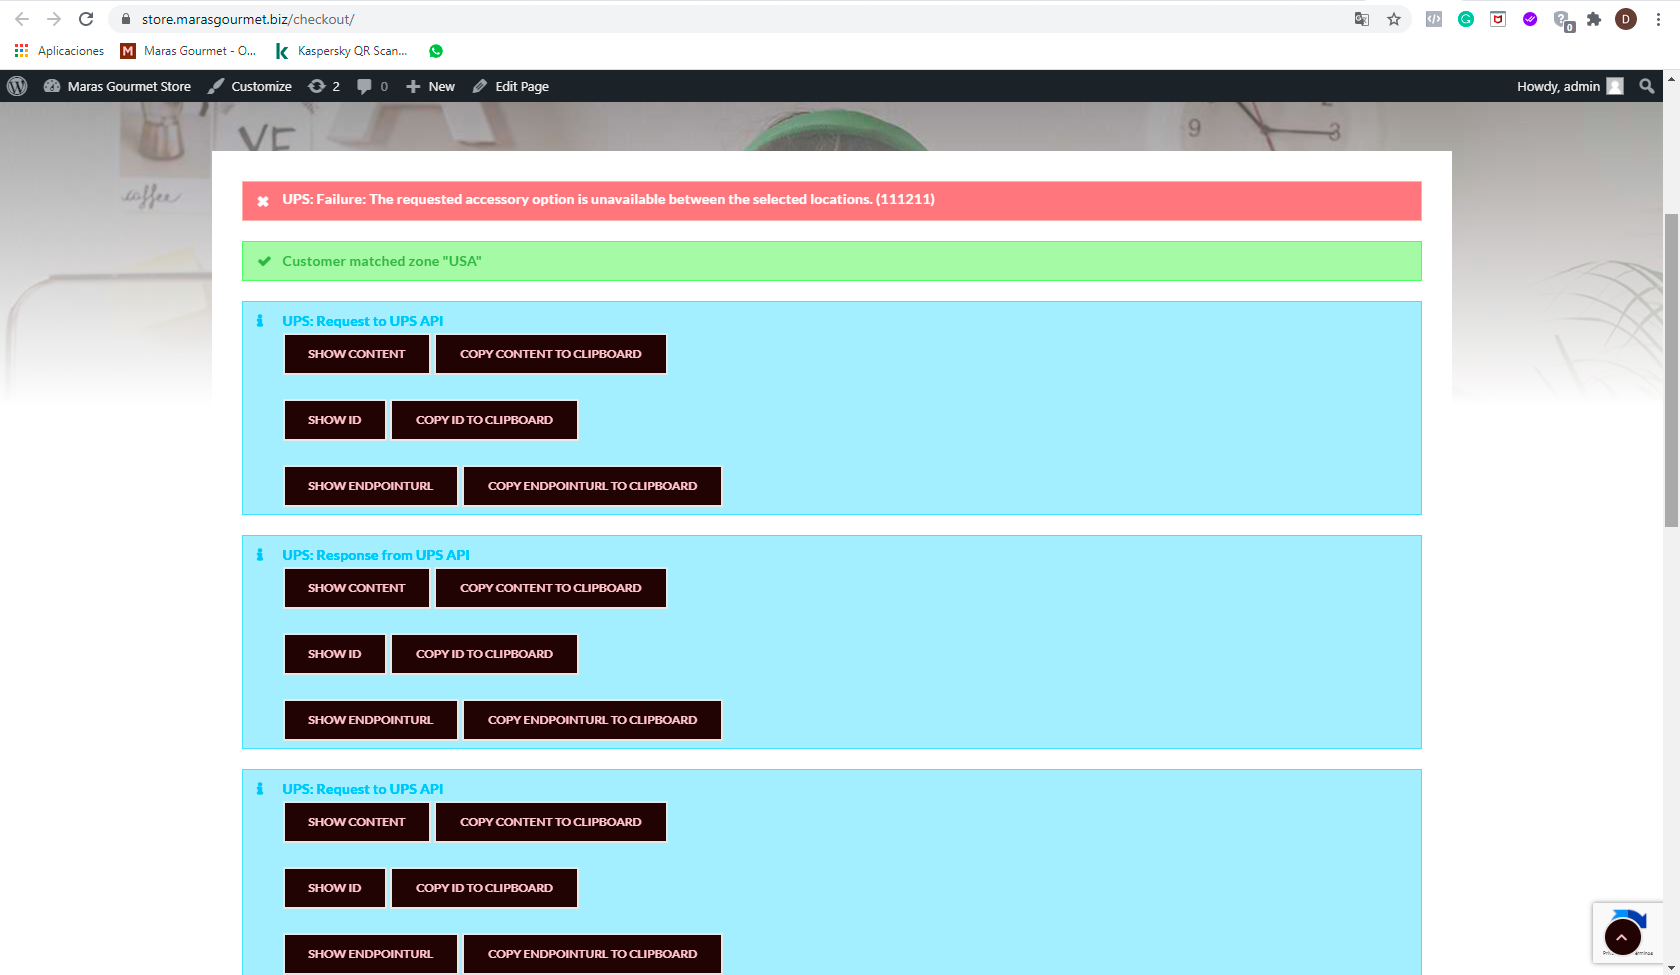
Task: Reload the checkout page
Action: point(86,19)
